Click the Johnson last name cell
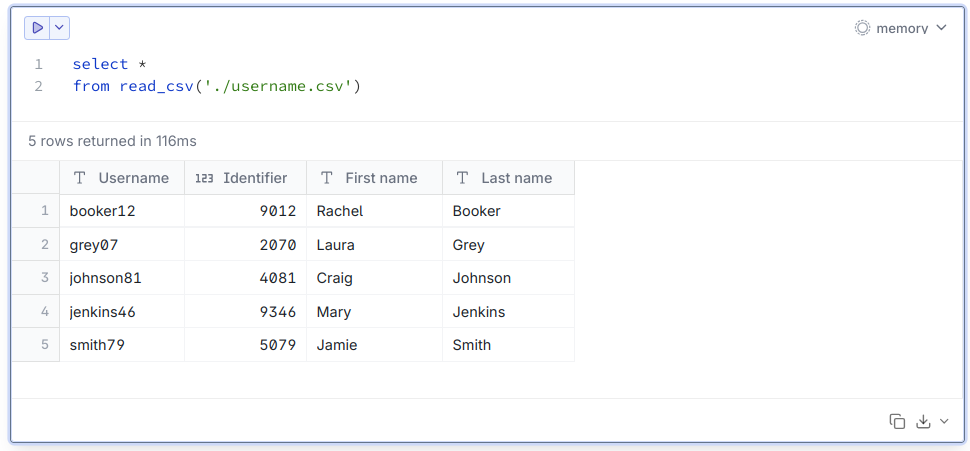 509,278
